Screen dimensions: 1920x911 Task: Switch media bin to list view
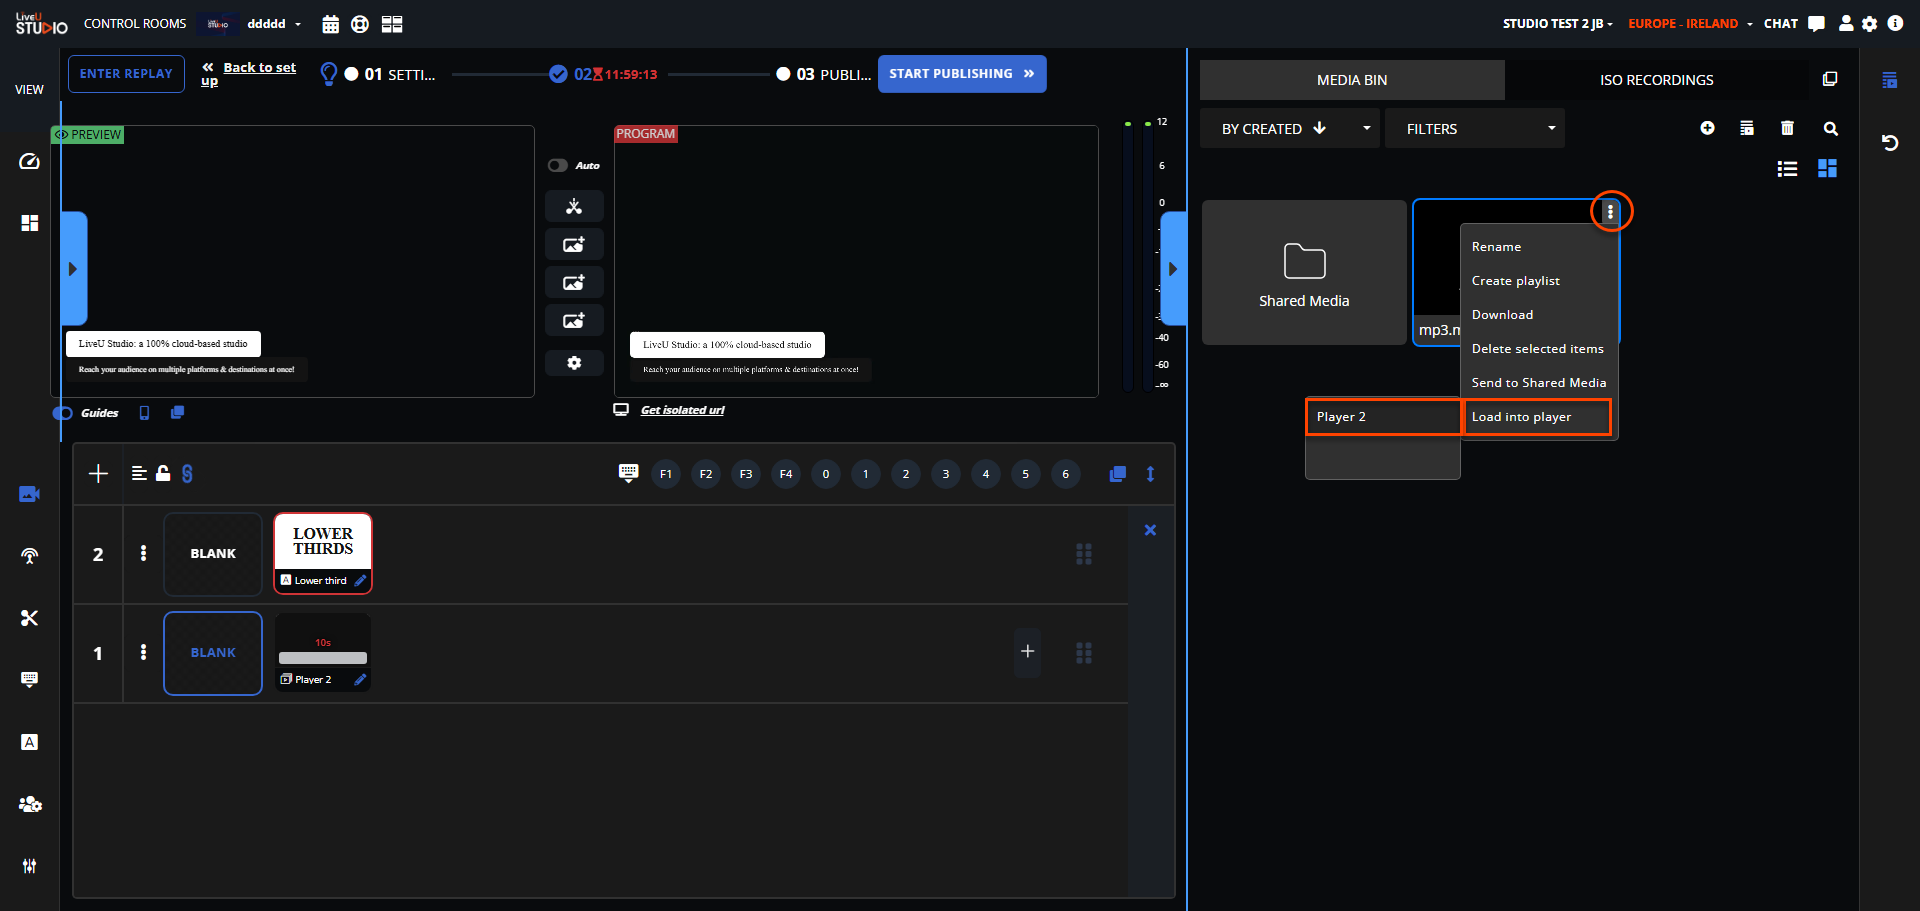(x=1787, y=169)
